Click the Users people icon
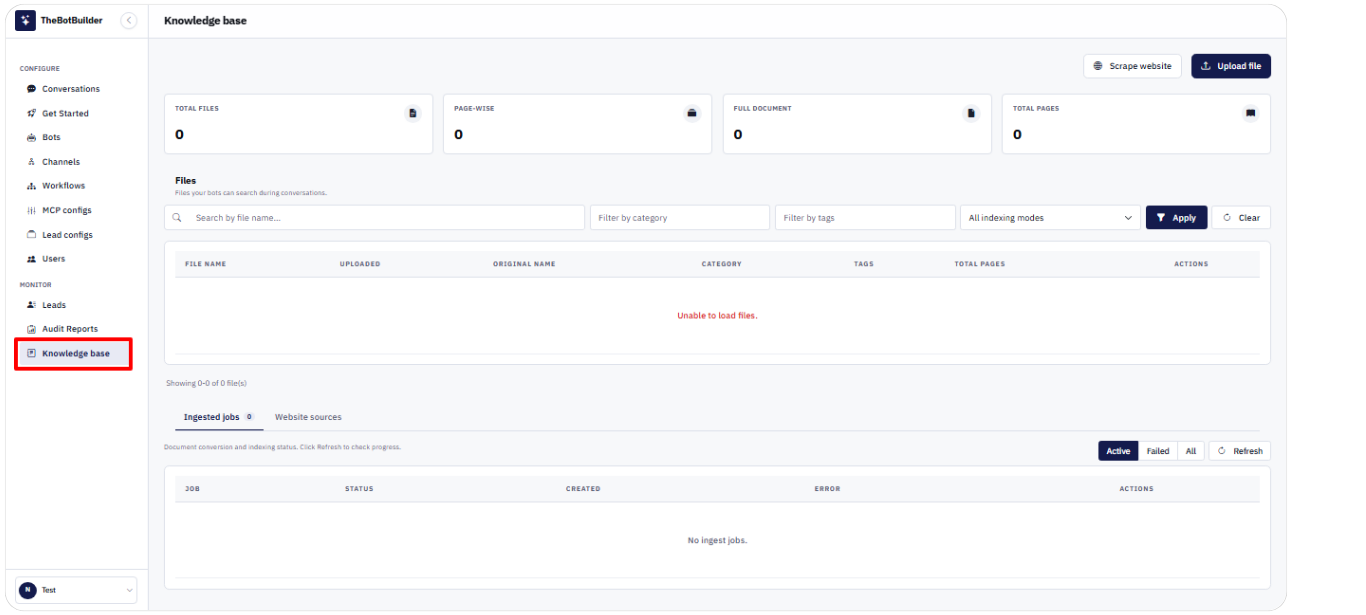Viewport: 1366px width, 615px height. (32, 258)
